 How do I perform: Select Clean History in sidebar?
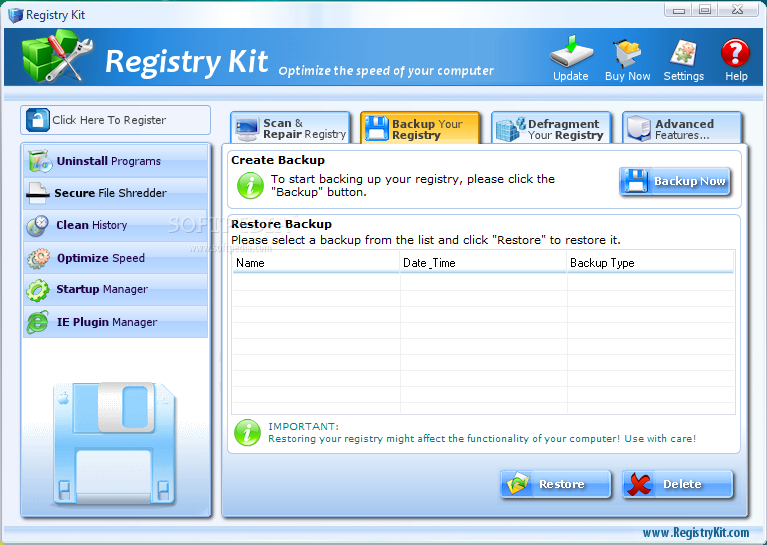(116, 226)
